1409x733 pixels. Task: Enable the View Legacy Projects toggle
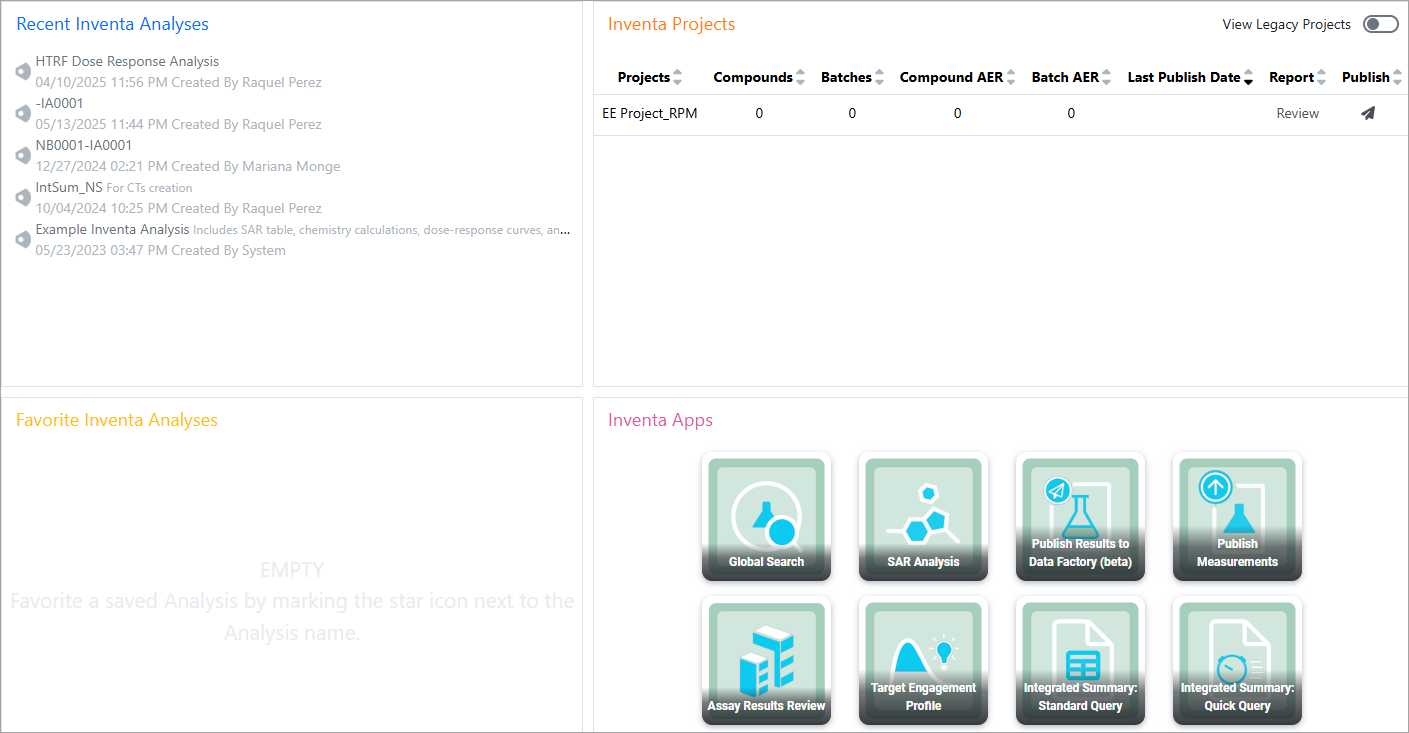(x=1380, y=23)
